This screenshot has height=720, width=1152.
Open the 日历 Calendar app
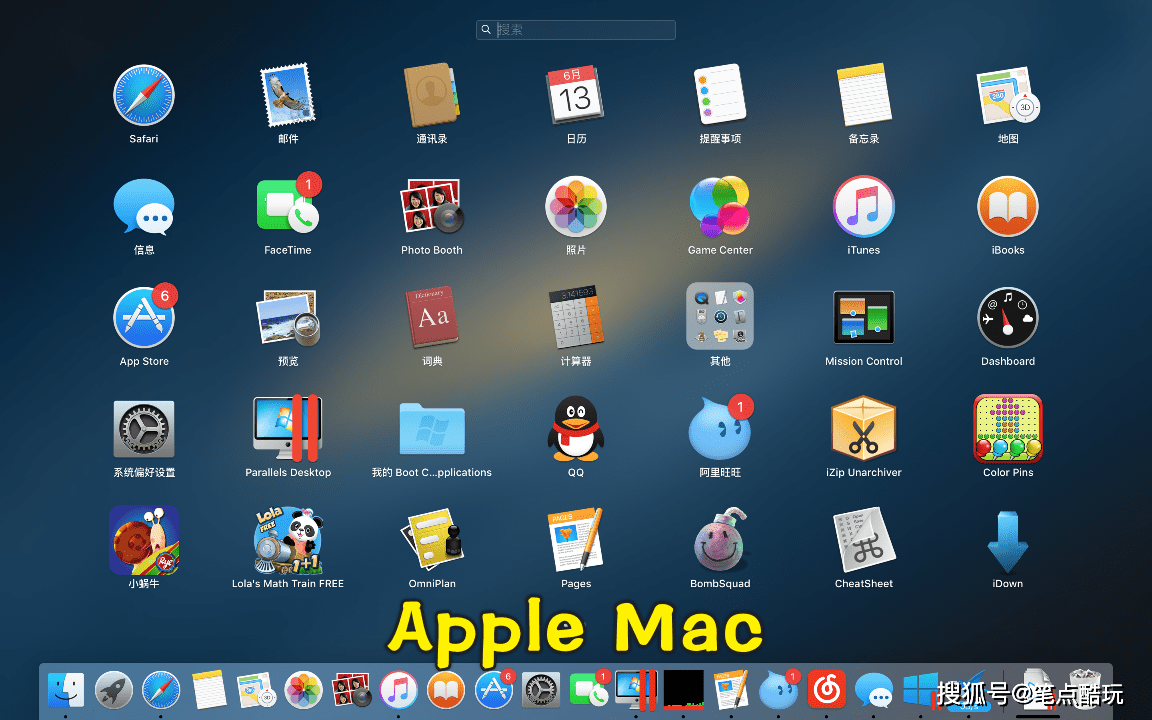[x=575, y=96]
